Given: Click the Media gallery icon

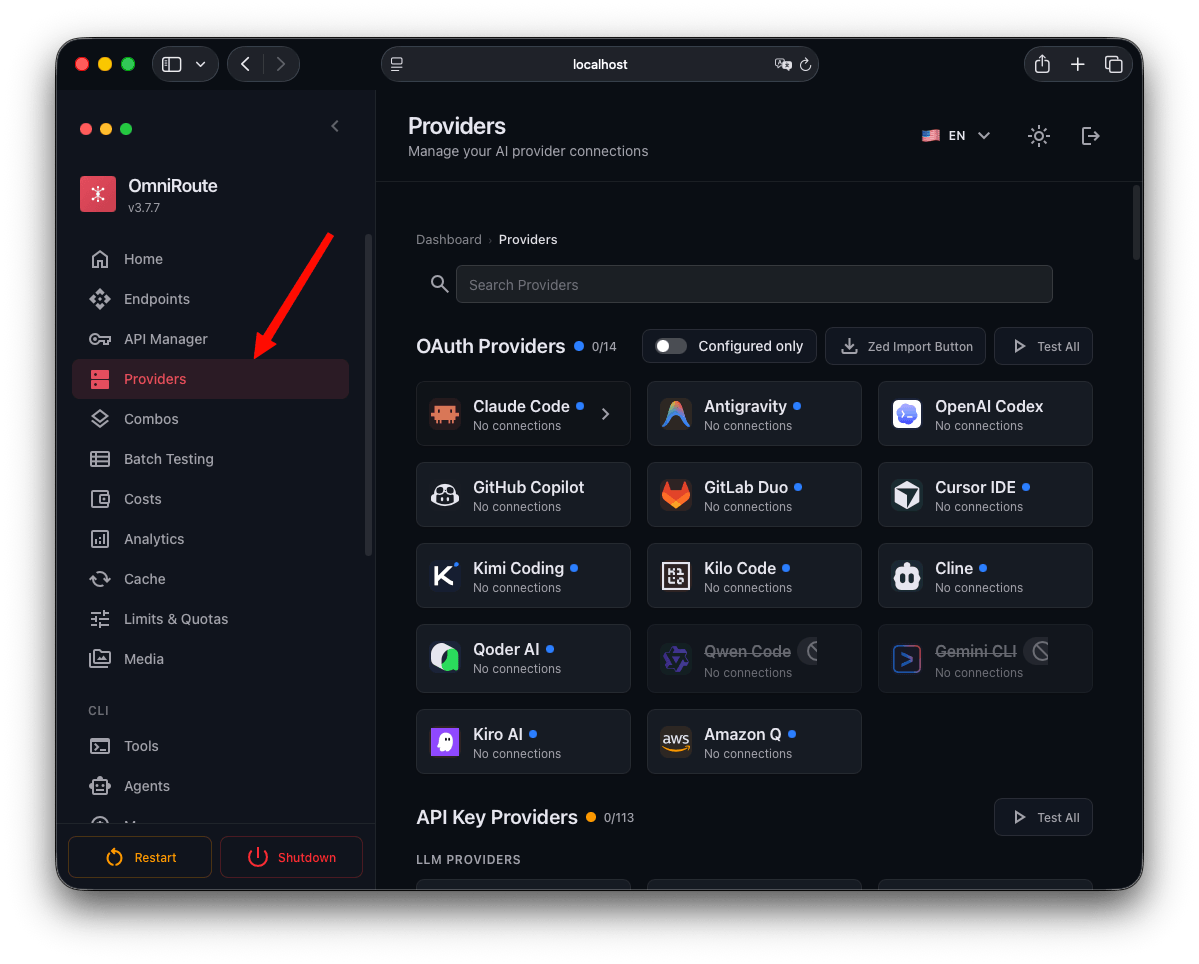Looking at the screenshot, I should coord(100,659).
